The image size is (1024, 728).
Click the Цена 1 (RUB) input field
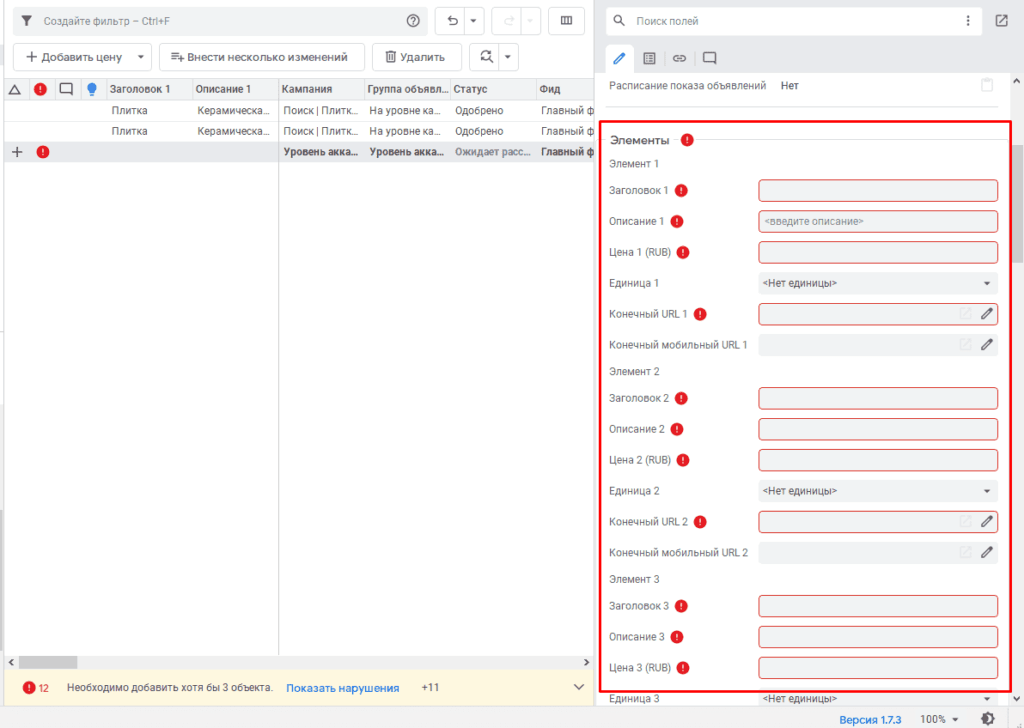878,252
